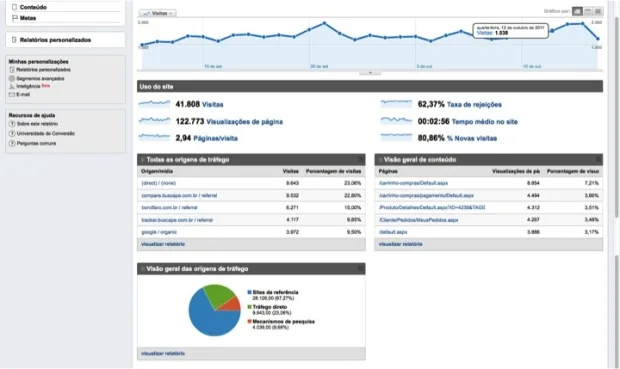
Task: Click the sparkline next to % Novas visitas
Action: [396, 137]
